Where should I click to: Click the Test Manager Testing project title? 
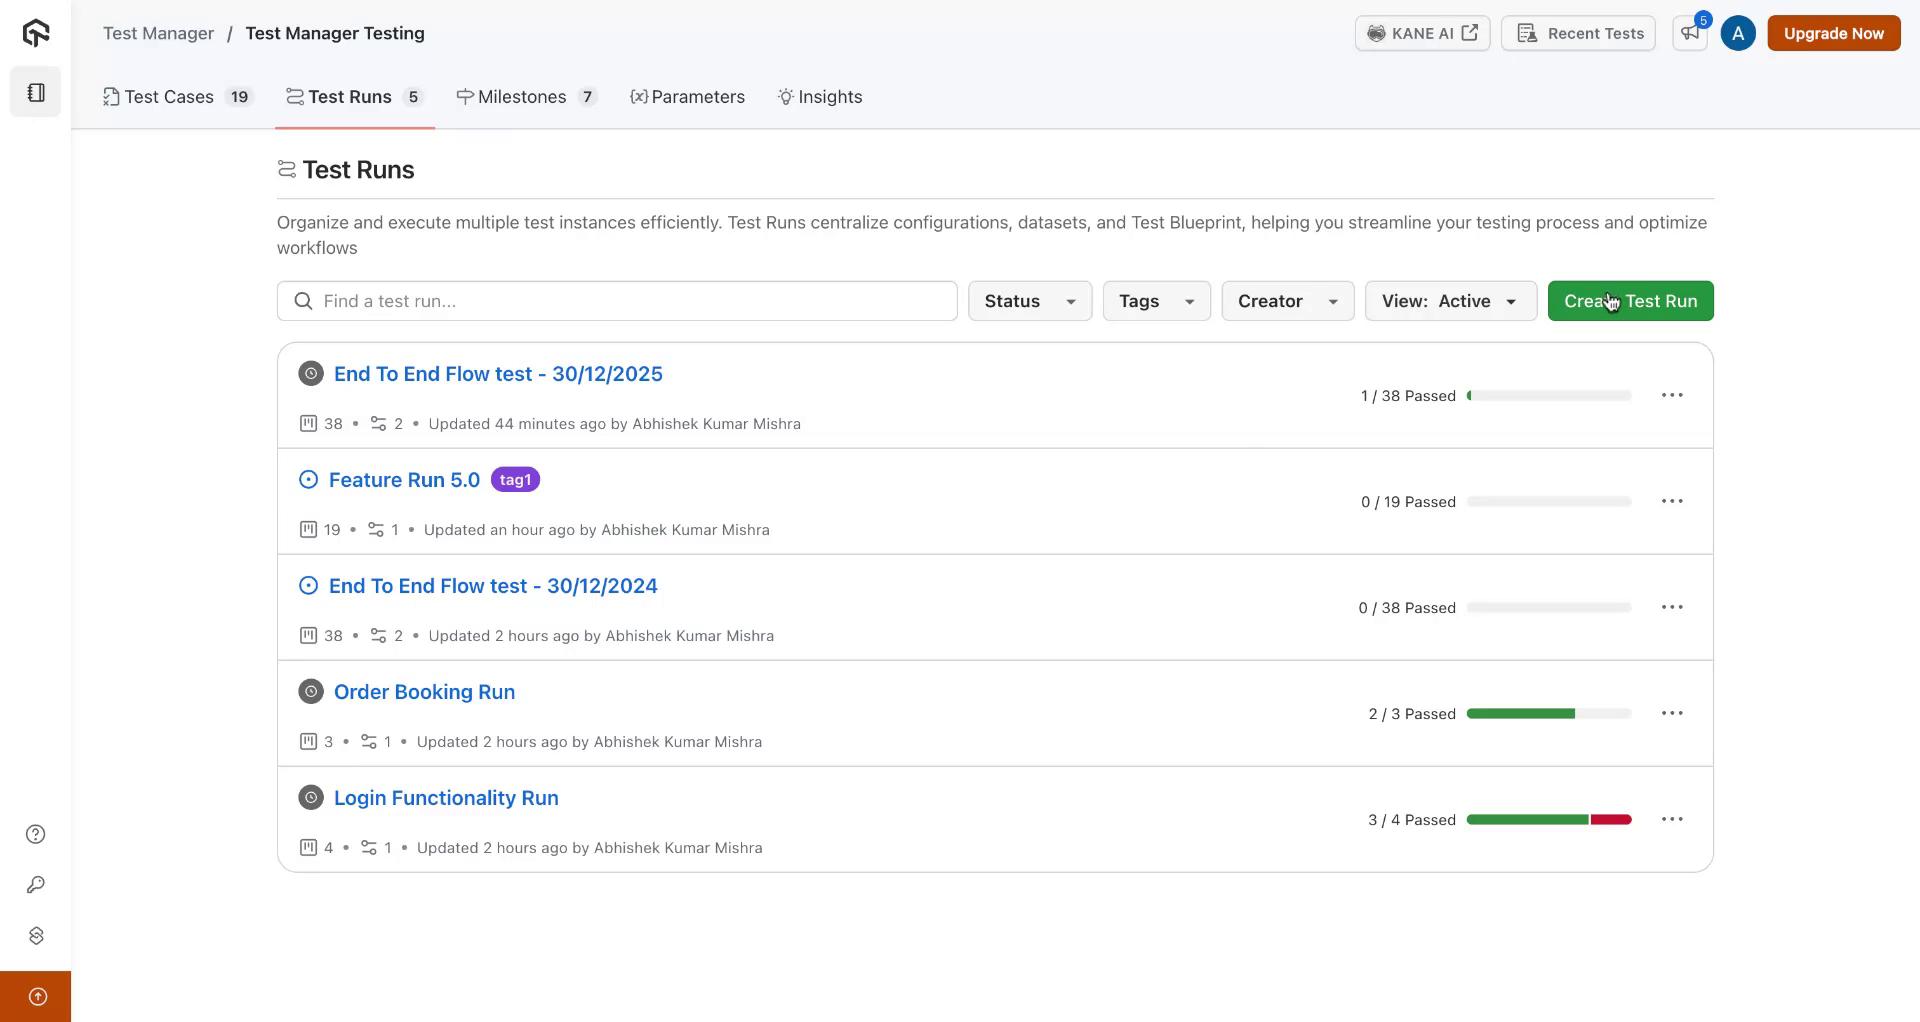tap(335, 33)
